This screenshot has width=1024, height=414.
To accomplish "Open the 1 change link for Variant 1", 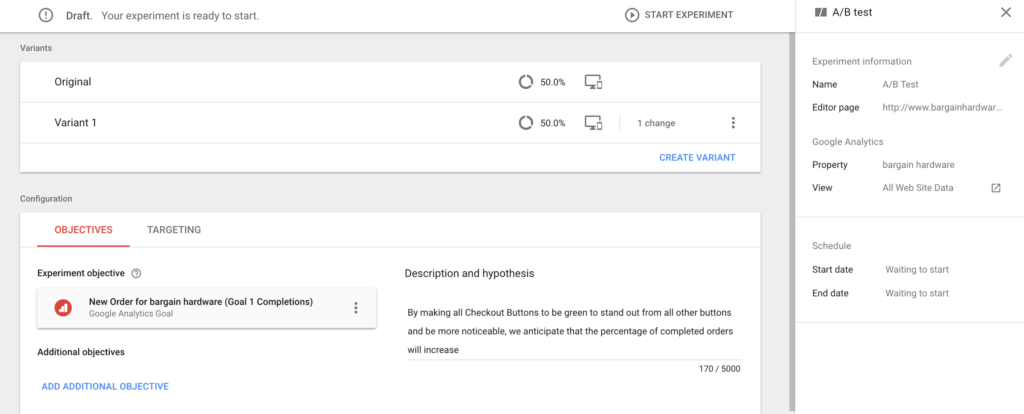I will 656,123.
